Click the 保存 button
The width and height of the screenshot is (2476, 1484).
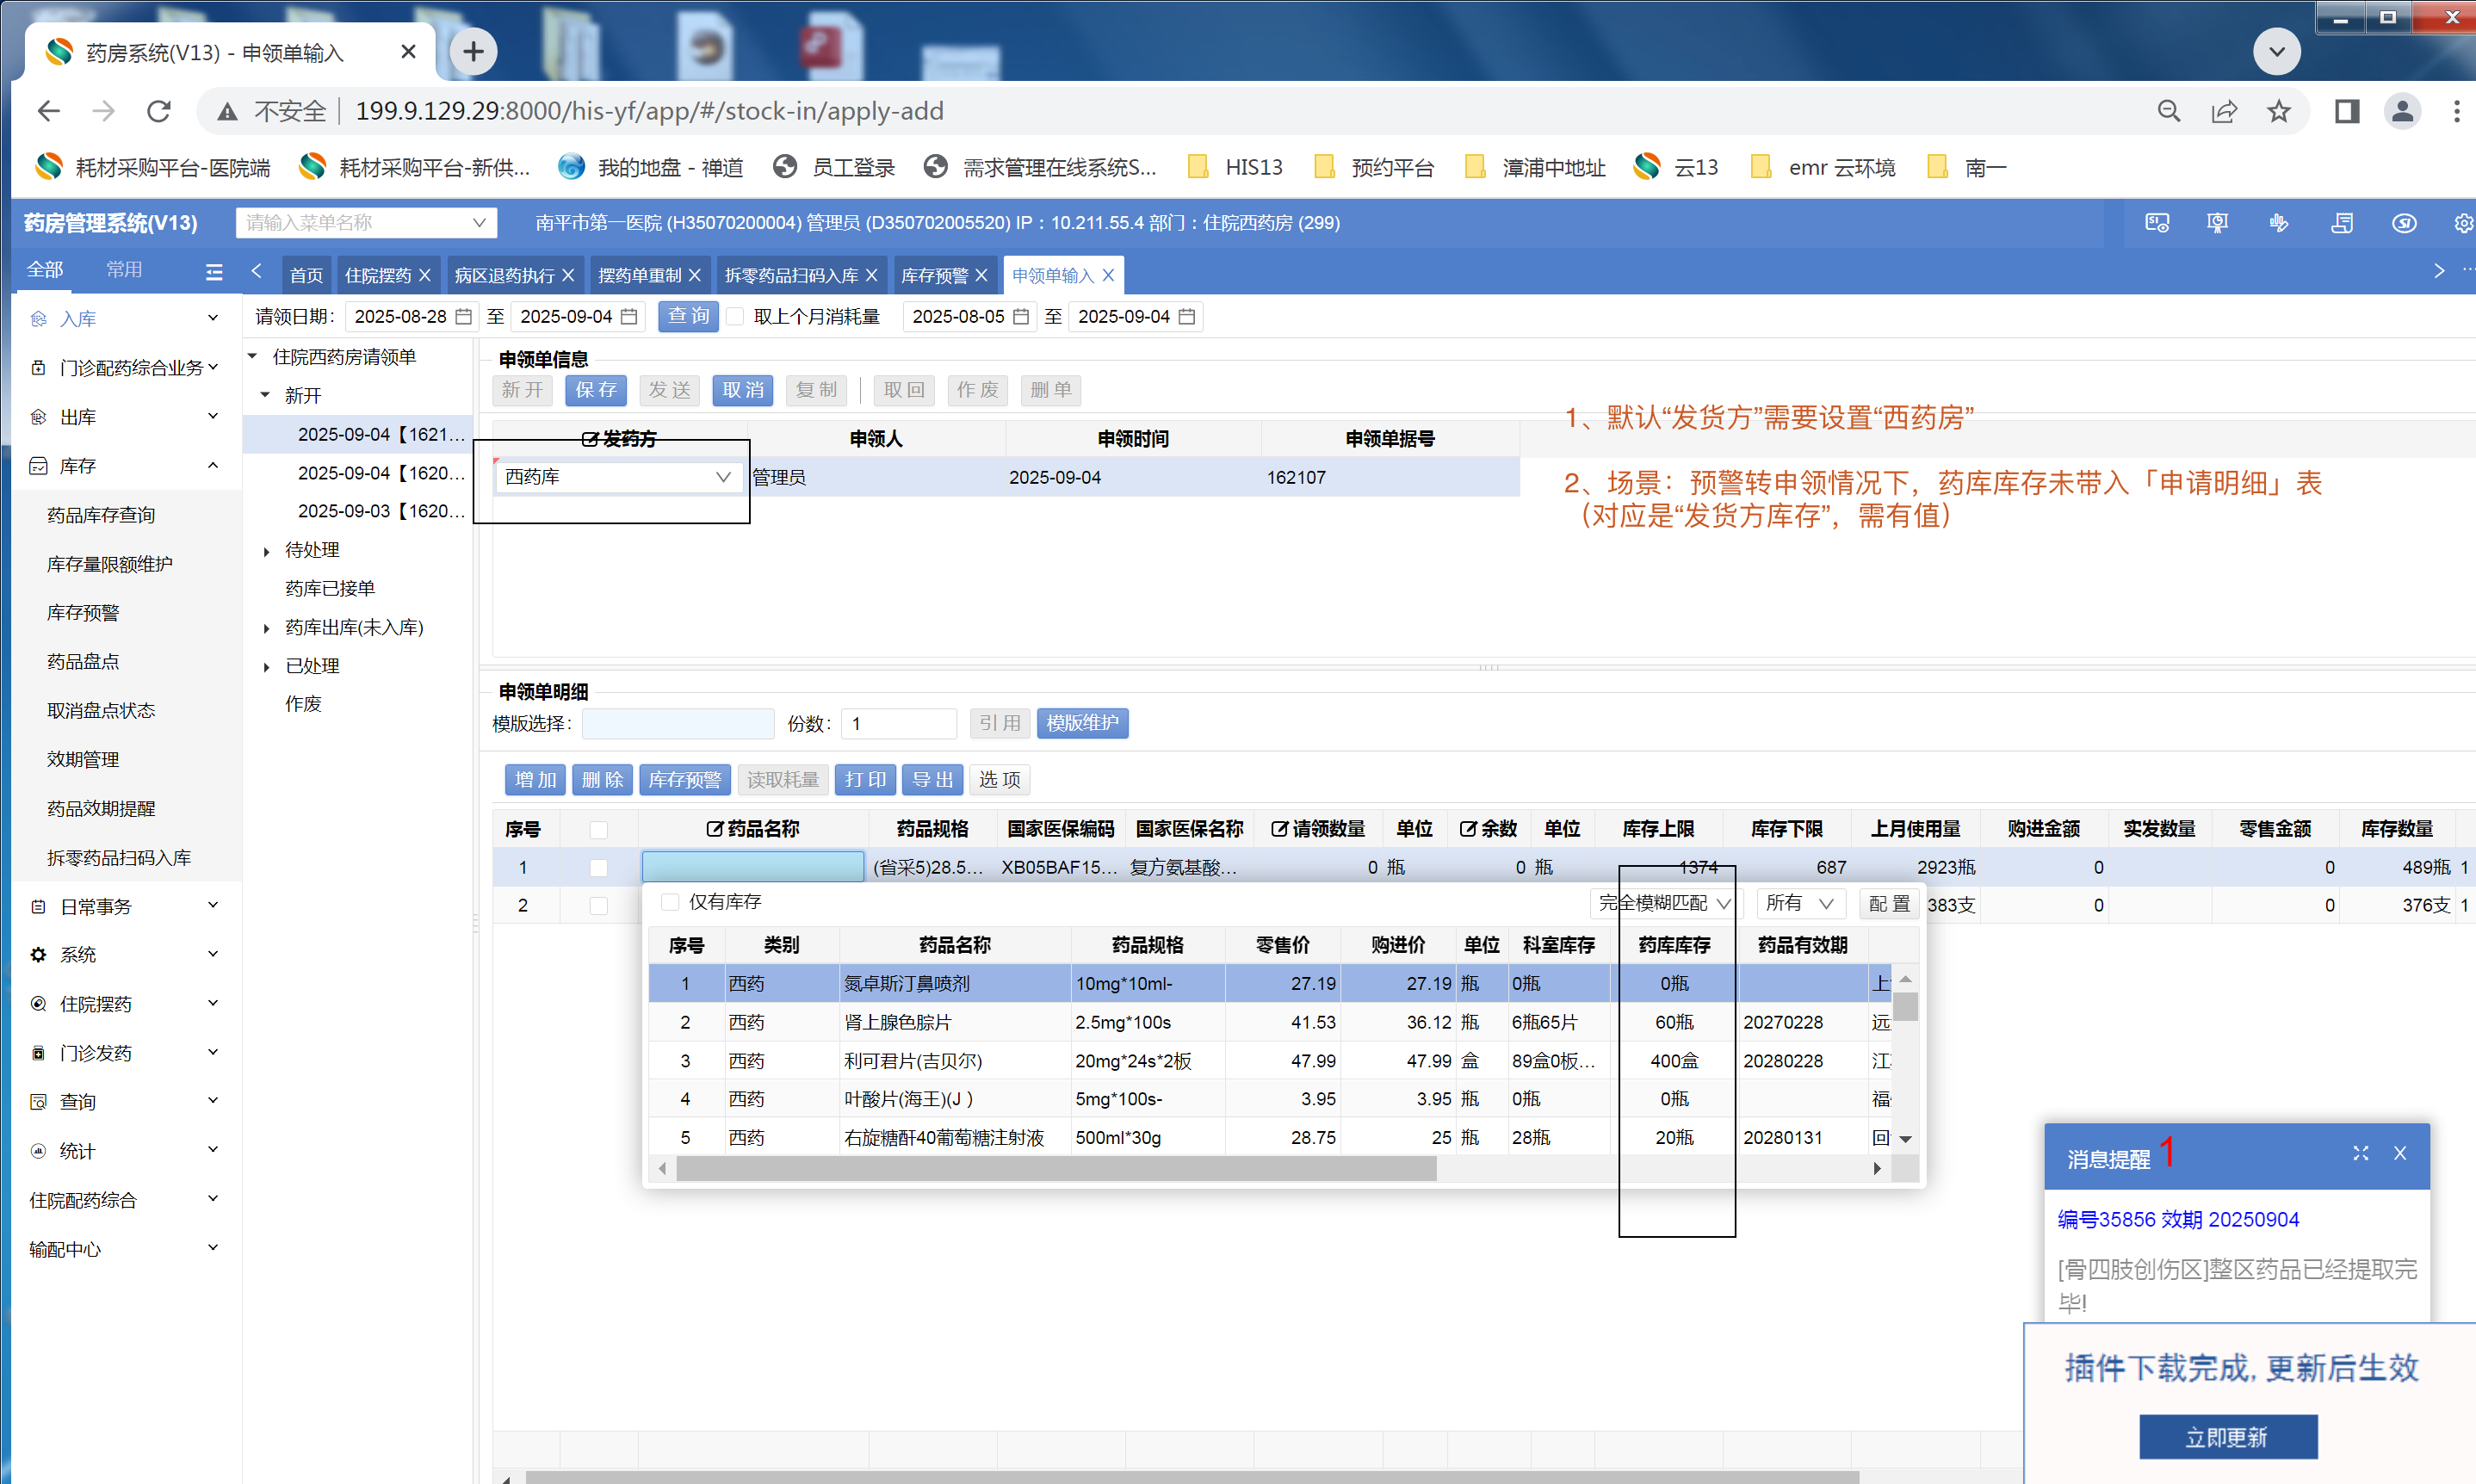click(x=595, y=390)
